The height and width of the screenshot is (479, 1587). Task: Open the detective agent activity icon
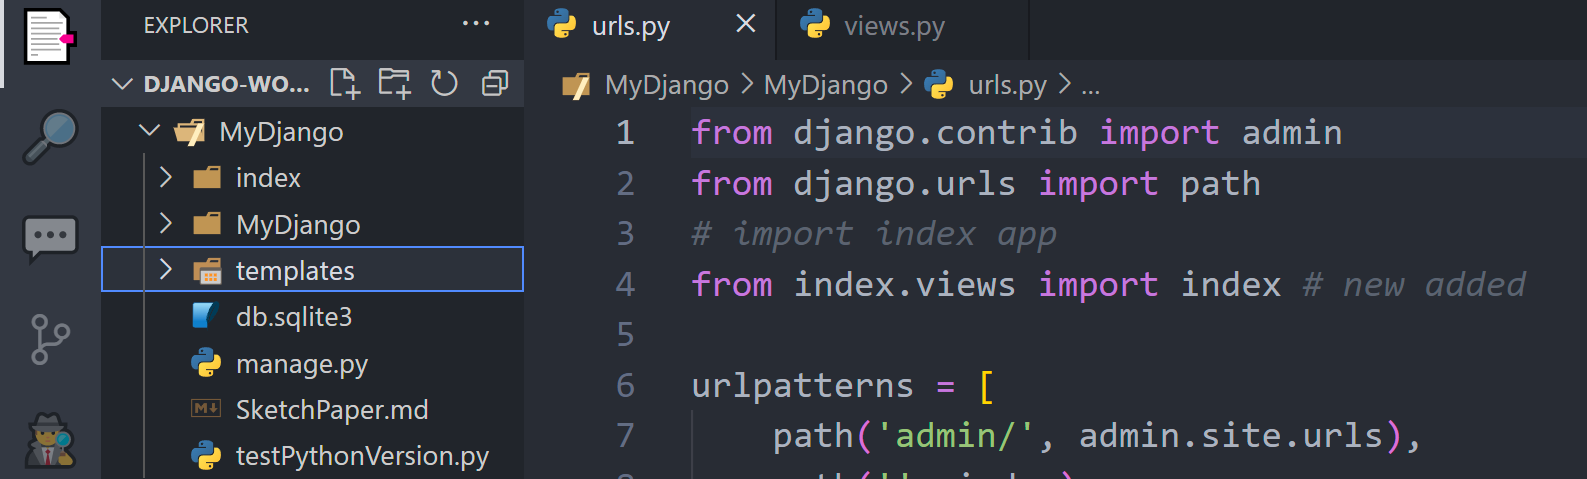[x=50, y=440]
